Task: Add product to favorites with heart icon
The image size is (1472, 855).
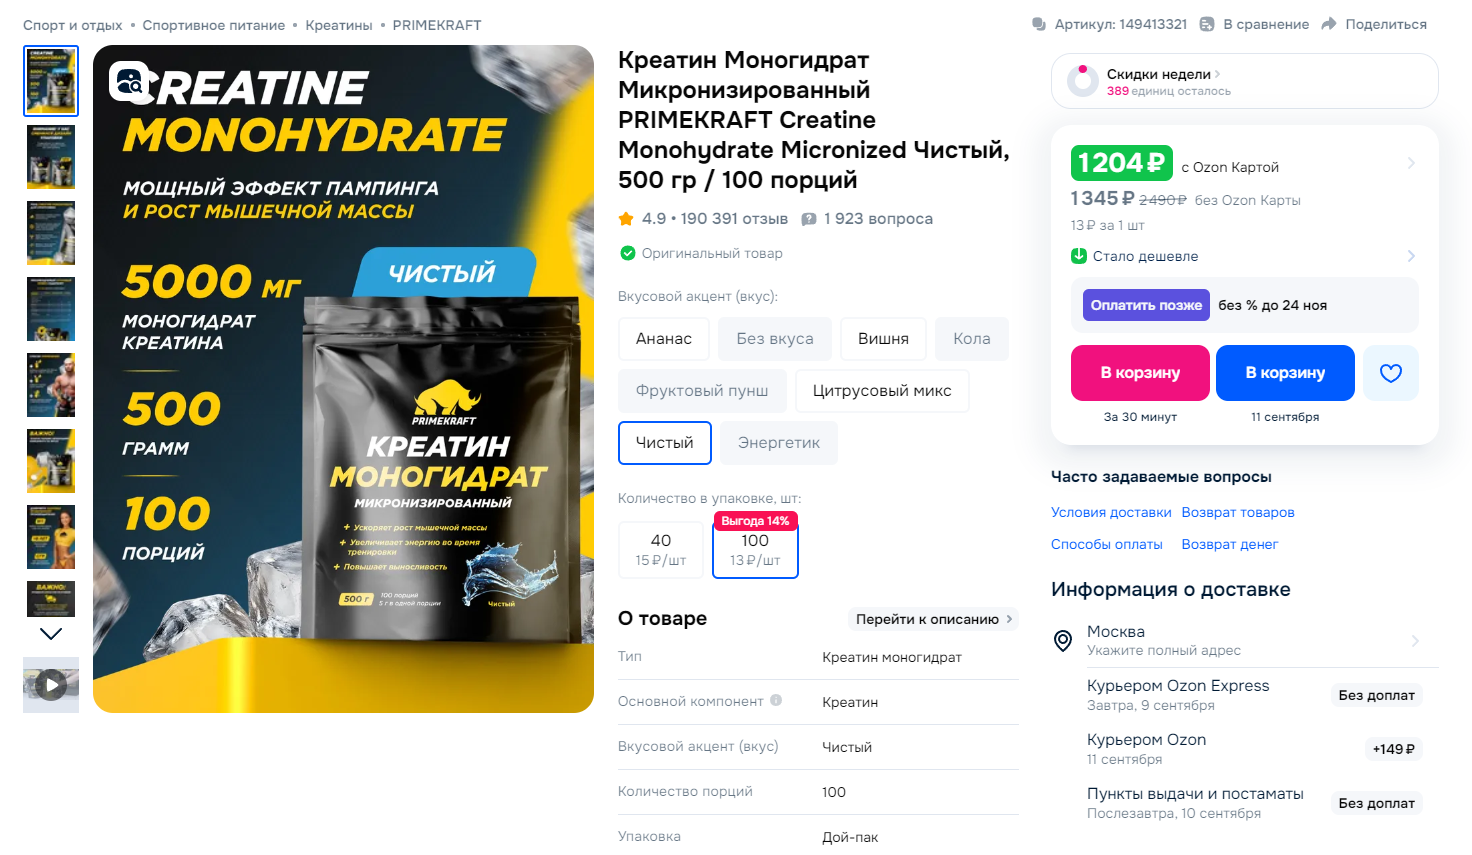Action: [x=1391, y=373]
